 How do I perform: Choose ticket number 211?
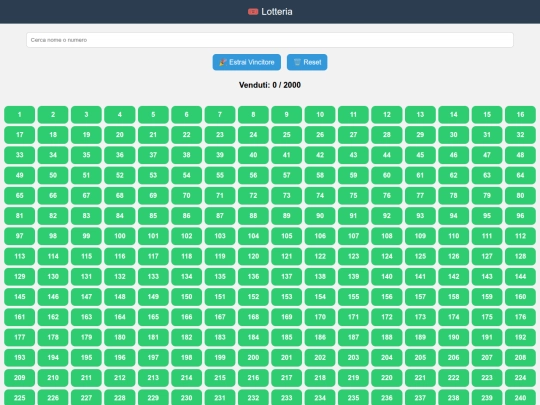(x=86, y=378)
